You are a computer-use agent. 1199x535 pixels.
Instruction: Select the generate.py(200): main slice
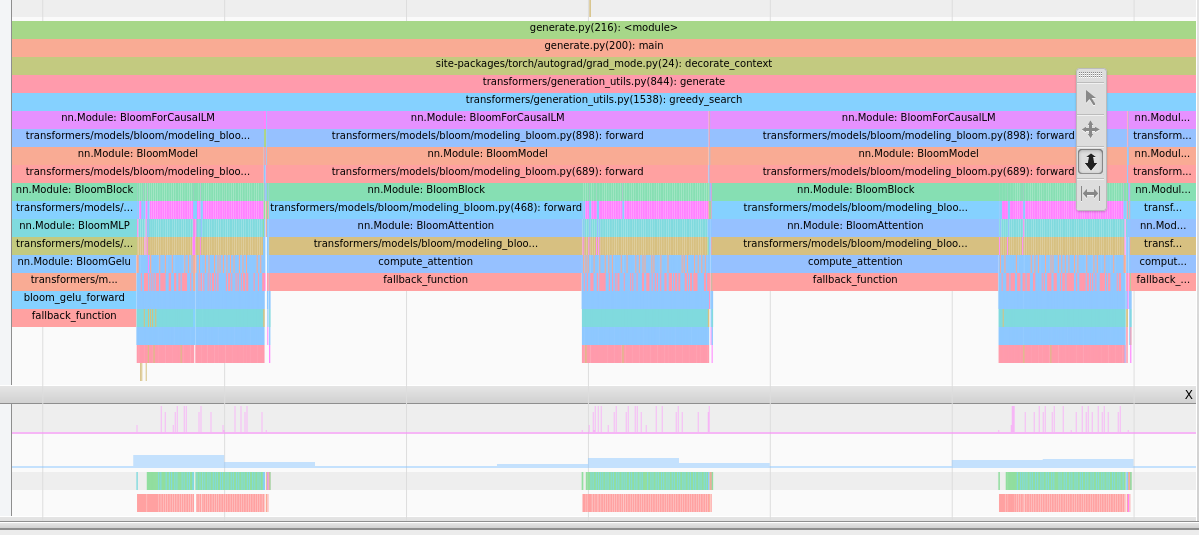[x=603, y=46]
